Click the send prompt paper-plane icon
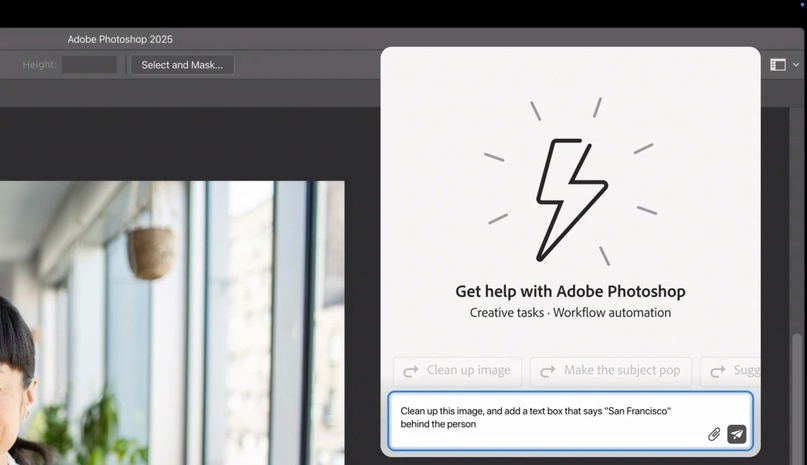The height and width of the screenshot is (465, 807). click(x=736, y=434)
